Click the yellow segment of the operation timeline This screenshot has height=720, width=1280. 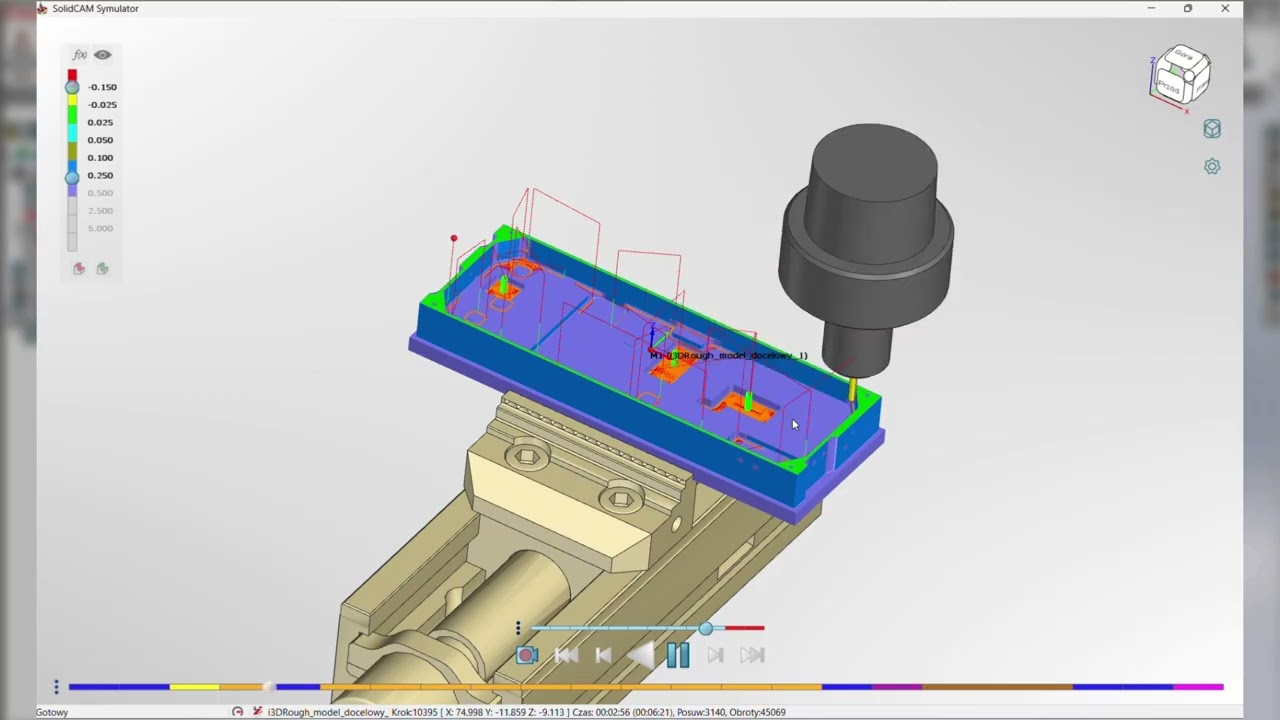[194, 687]
